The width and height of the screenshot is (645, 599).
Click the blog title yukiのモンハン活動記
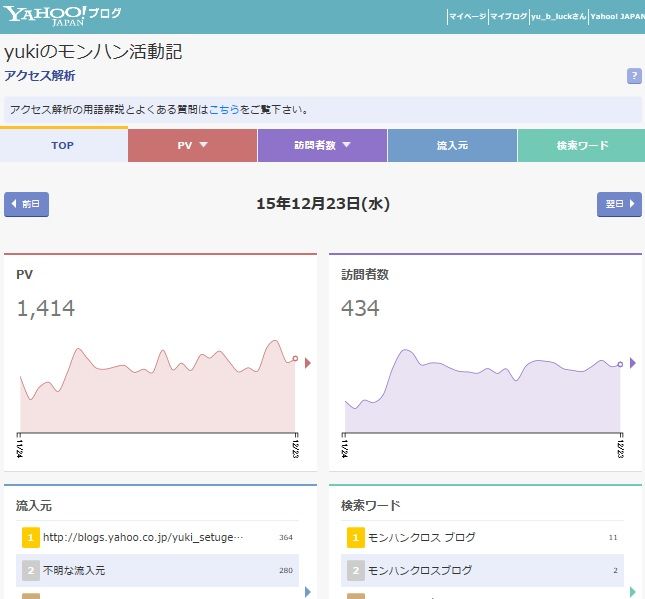tap(93, 52)
